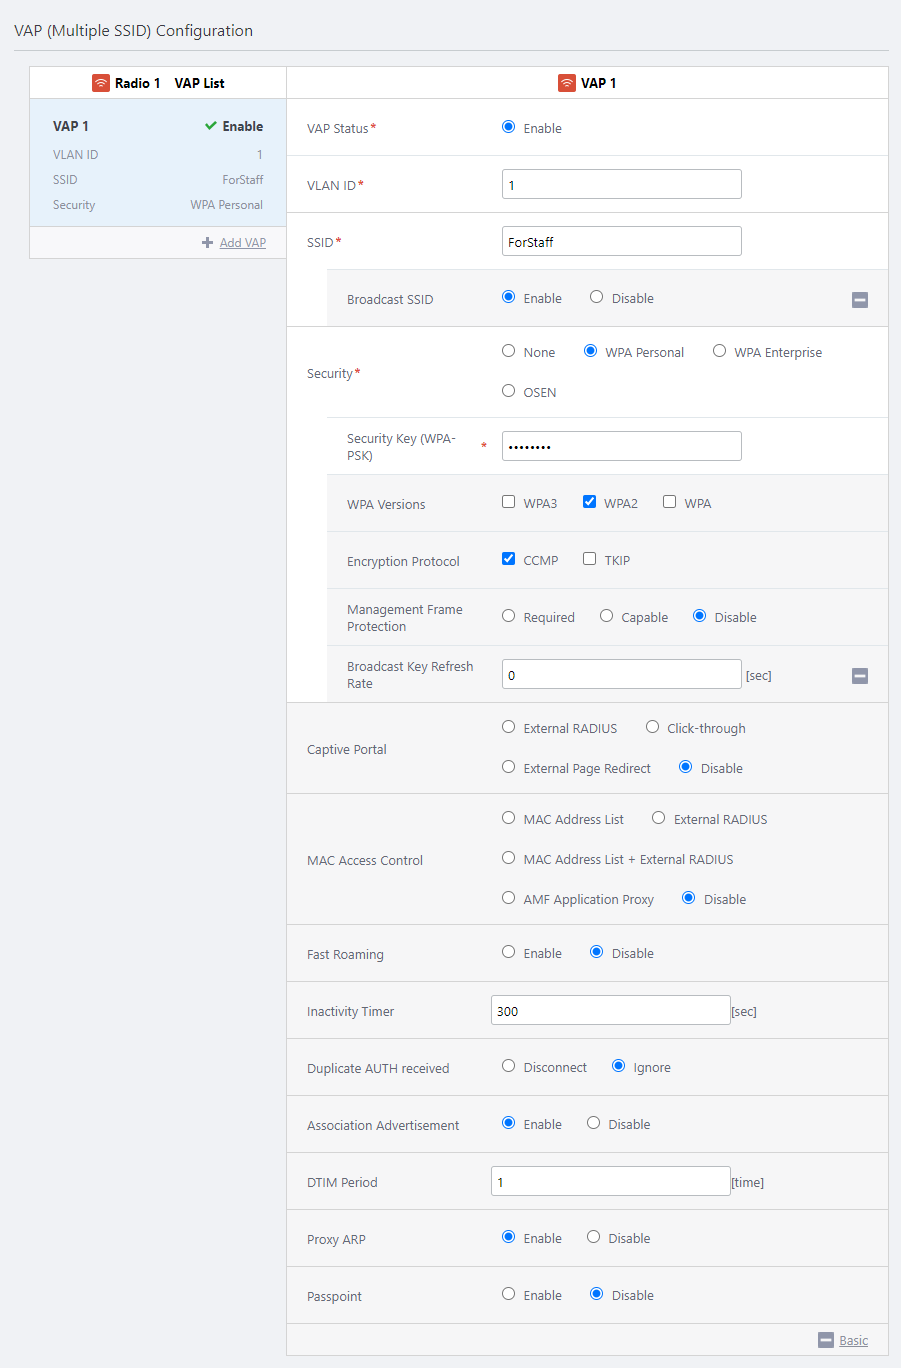Select WPA Enterprise security option

pos(720,351)
